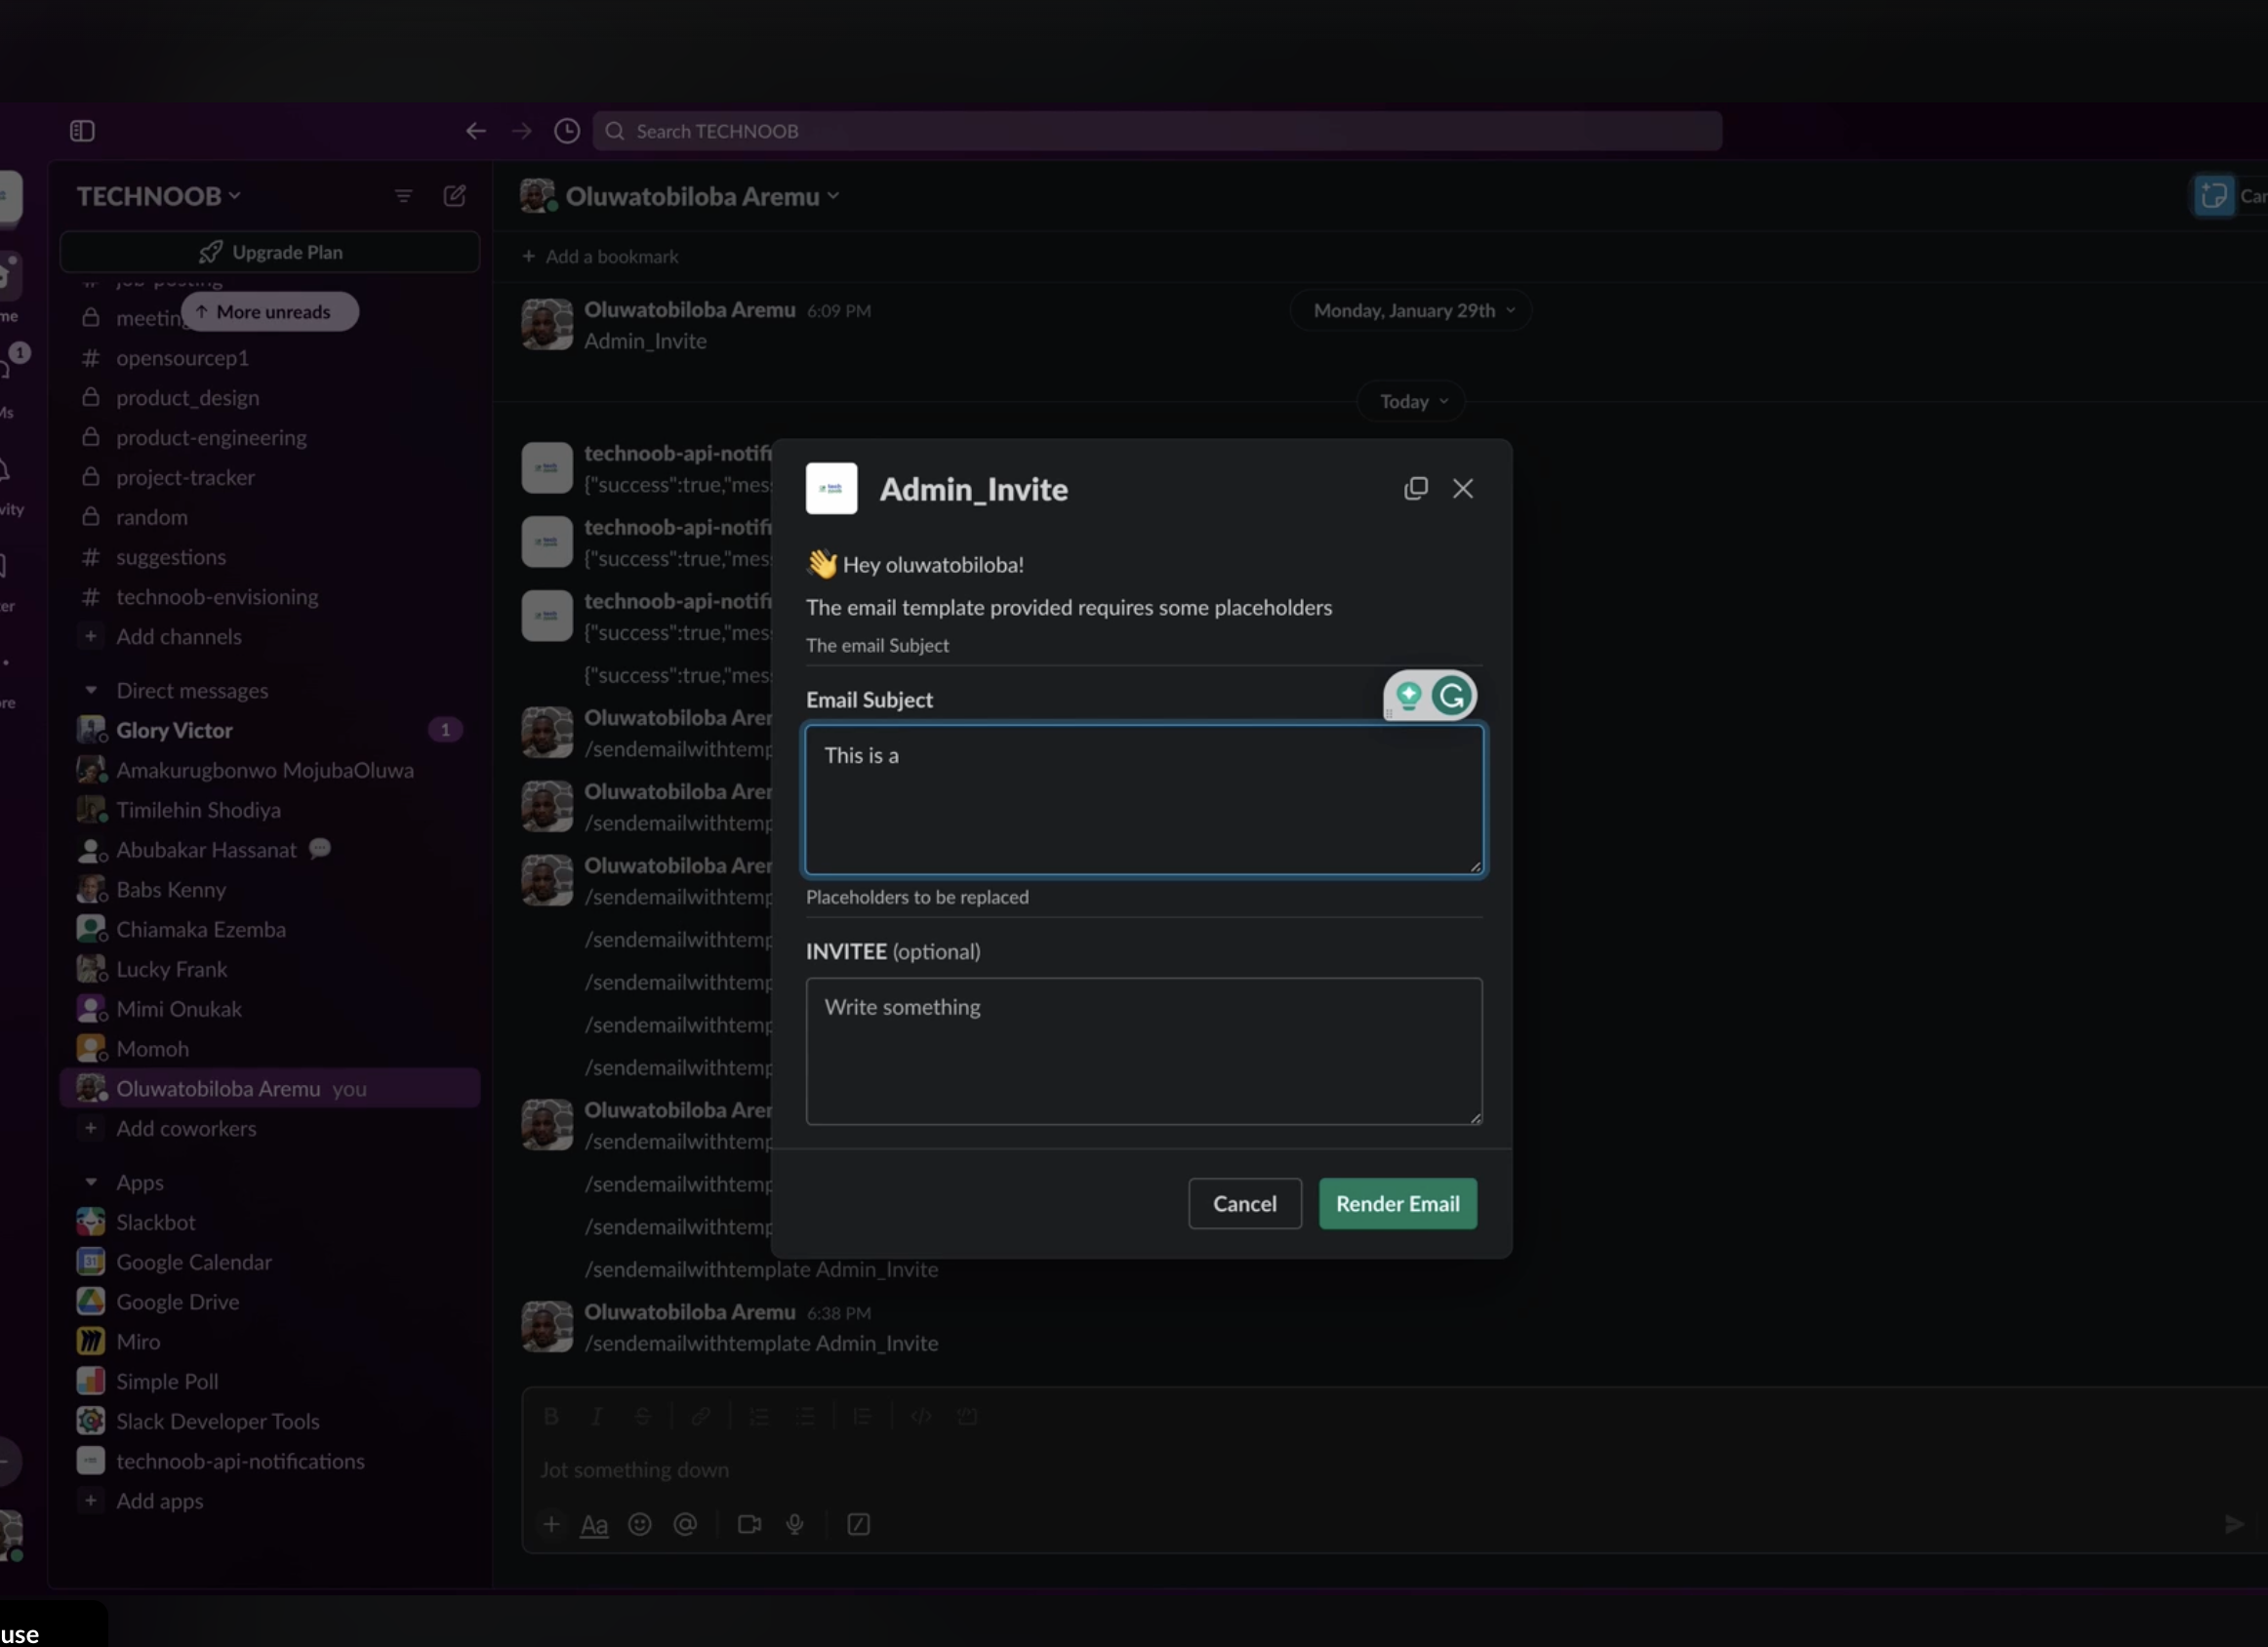Click the Render Email button
The width and height of the screenshot is (2268, 1647).
1397,1203
